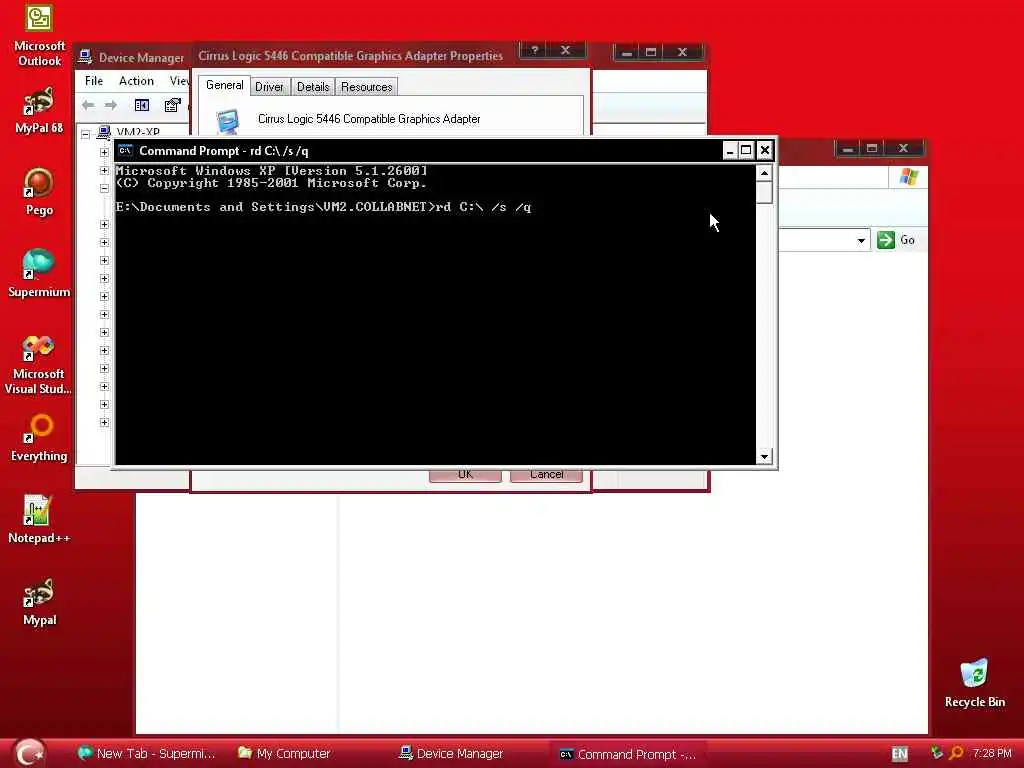Click the Device Manager back arrow
The height and width of the screenshot is (768, 1024).
point(88,105)
